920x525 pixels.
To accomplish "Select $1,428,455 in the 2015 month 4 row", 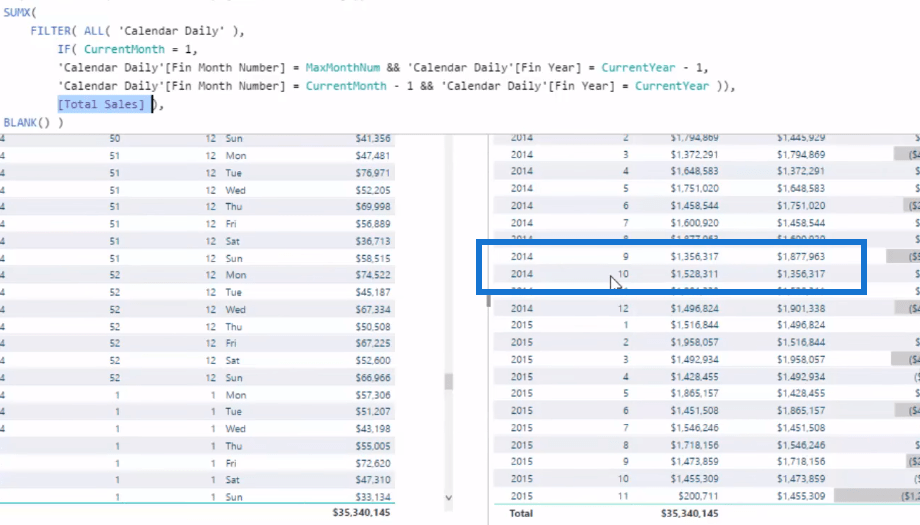I will click(x=695, y=377).
